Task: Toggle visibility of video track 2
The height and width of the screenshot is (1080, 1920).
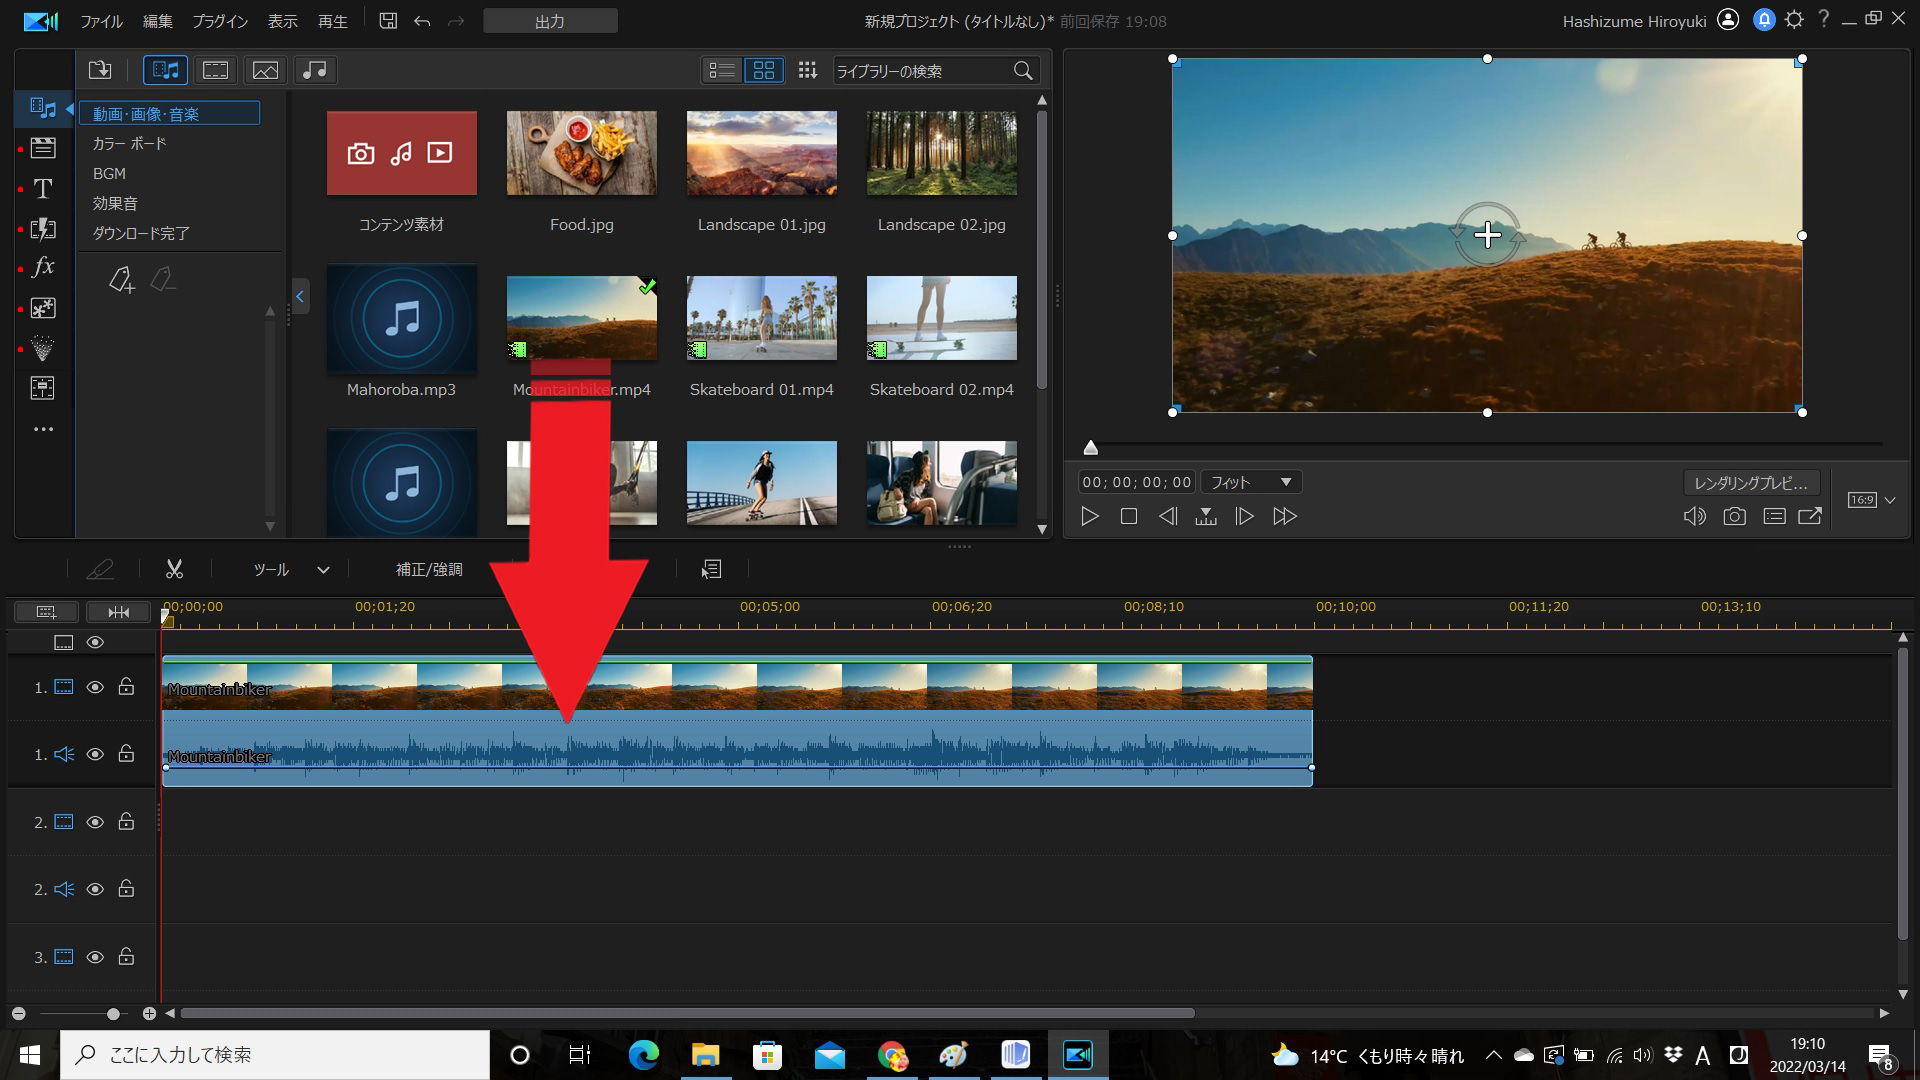Action: click(95, 822)
